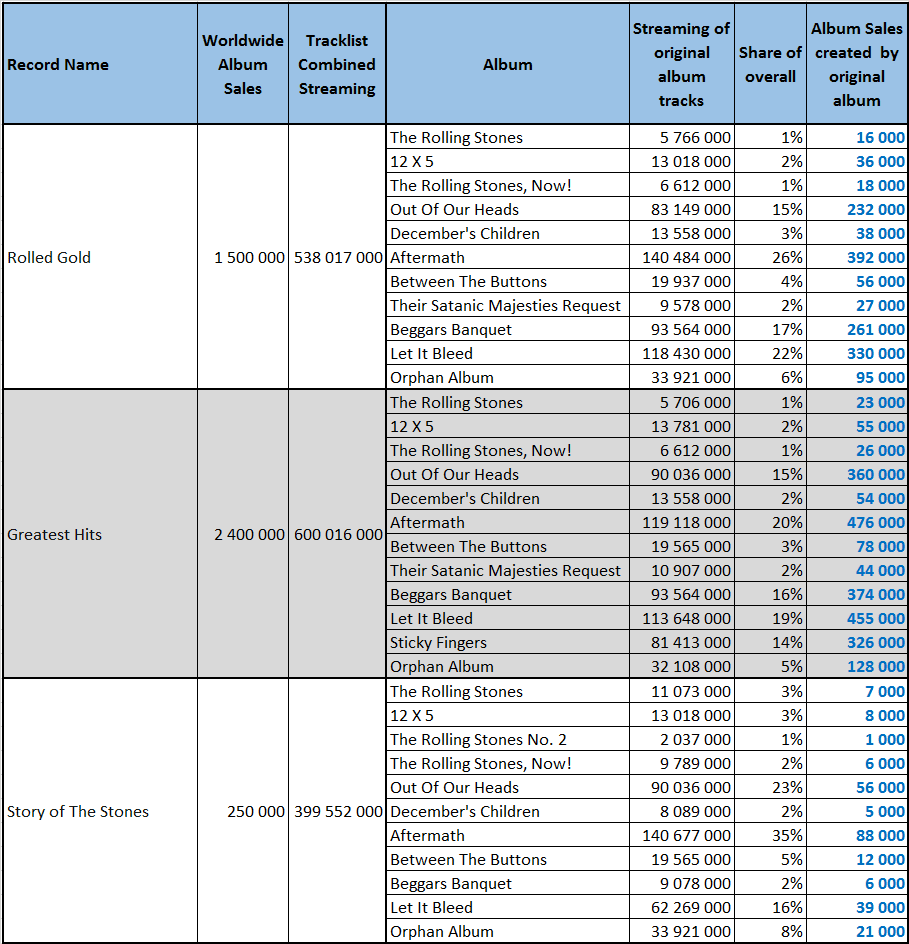Click the 330 000 album sales value

pyautogui.click(x=876, y=353)
